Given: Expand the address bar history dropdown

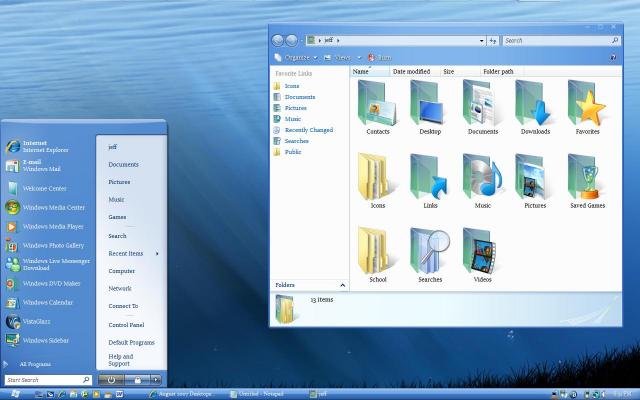Looking at the screenshot, I should tap(482, 40).
